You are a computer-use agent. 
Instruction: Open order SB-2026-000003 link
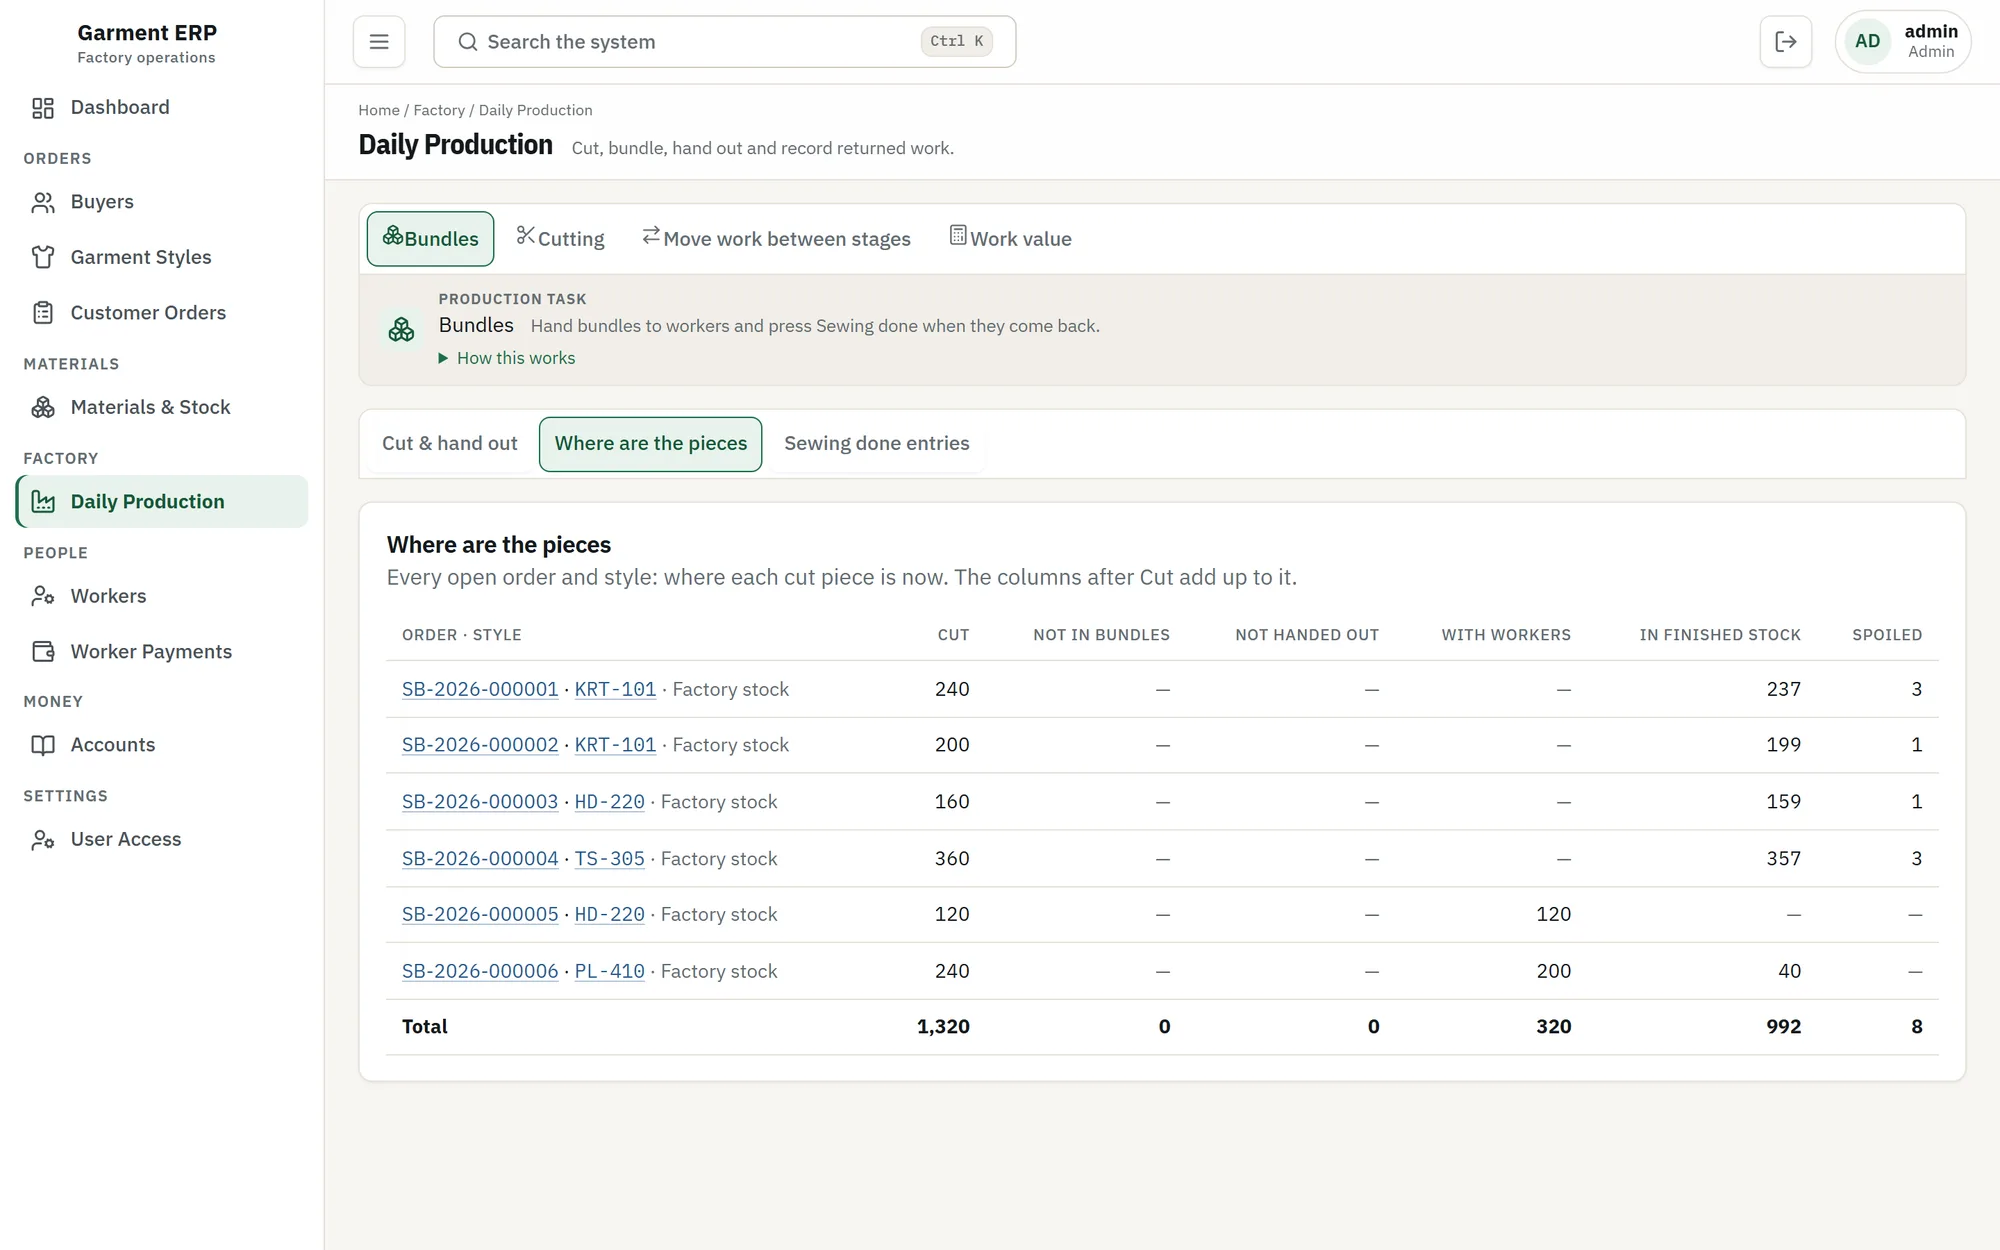(x=480, y=802)
